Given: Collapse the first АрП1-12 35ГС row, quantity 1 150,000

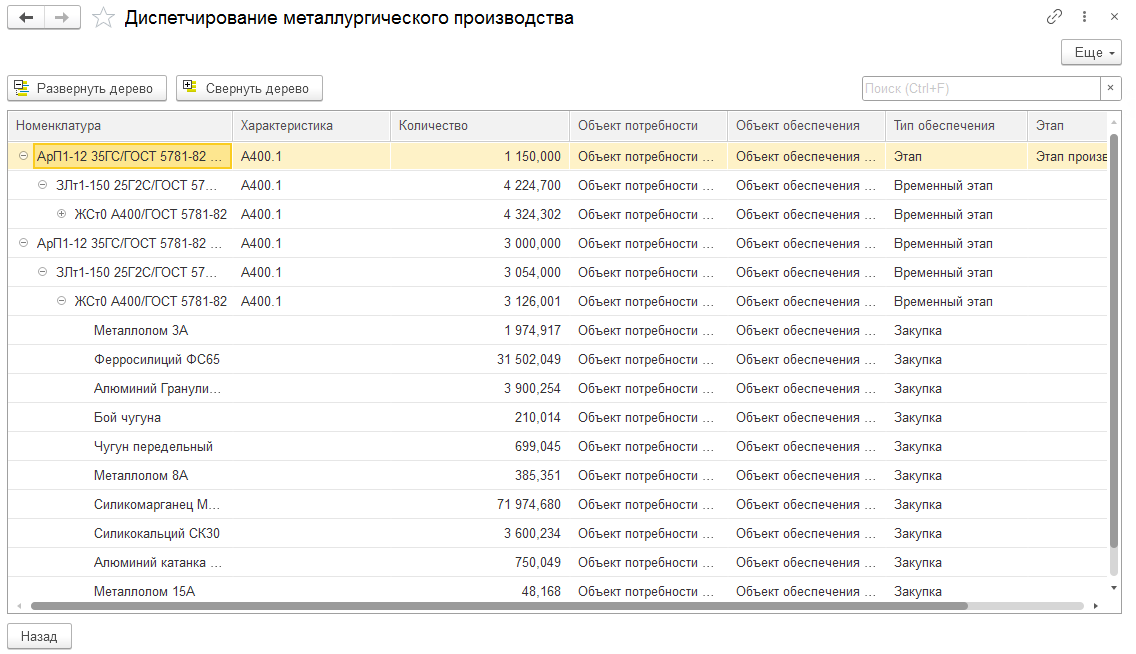Looking at the screenshot, I should point(23,156).
